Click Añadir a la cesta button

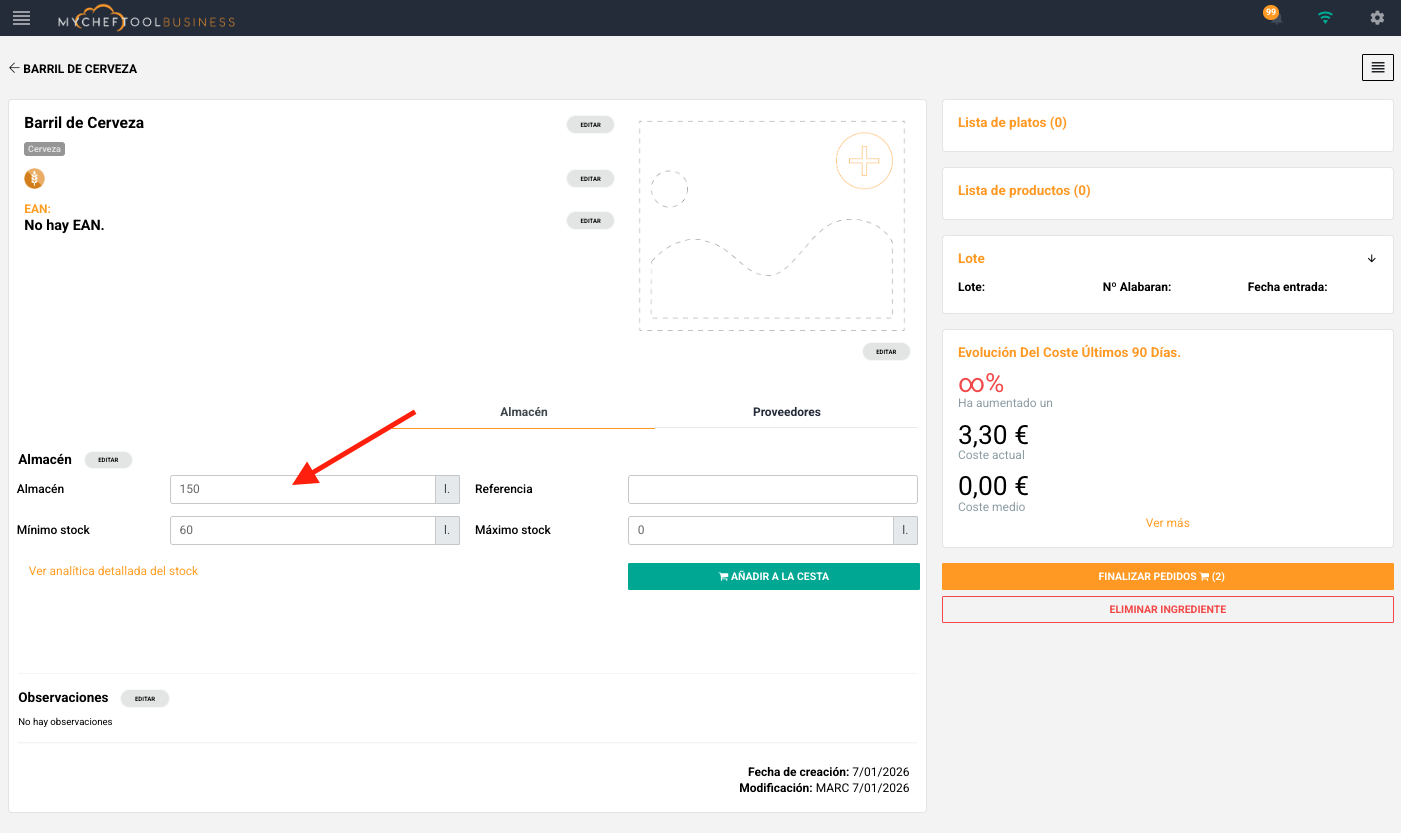(x=773, y=577)
